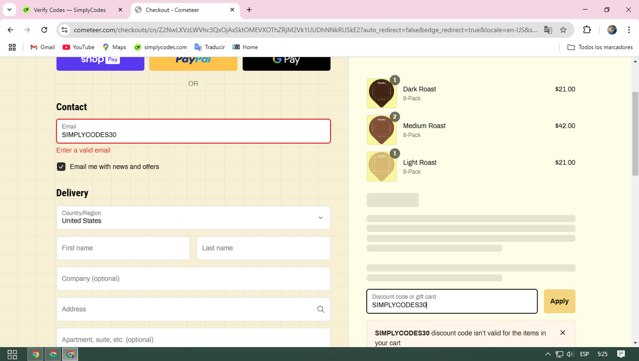
Task: Open the Chrome three-dot menu
Action: coord(629,30)
